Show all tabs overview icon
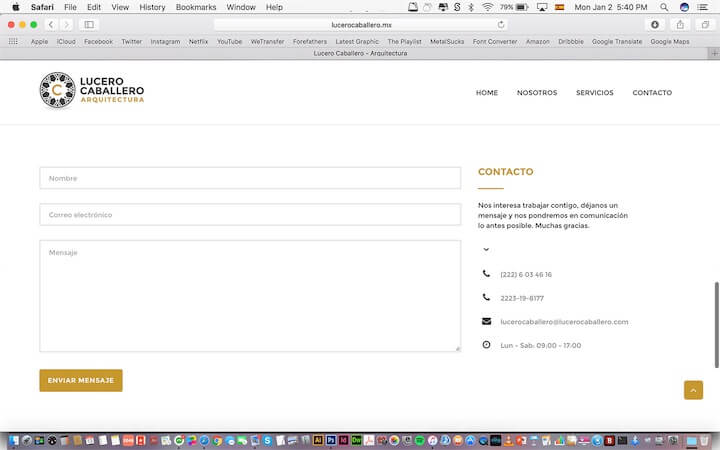 [704, 24]
